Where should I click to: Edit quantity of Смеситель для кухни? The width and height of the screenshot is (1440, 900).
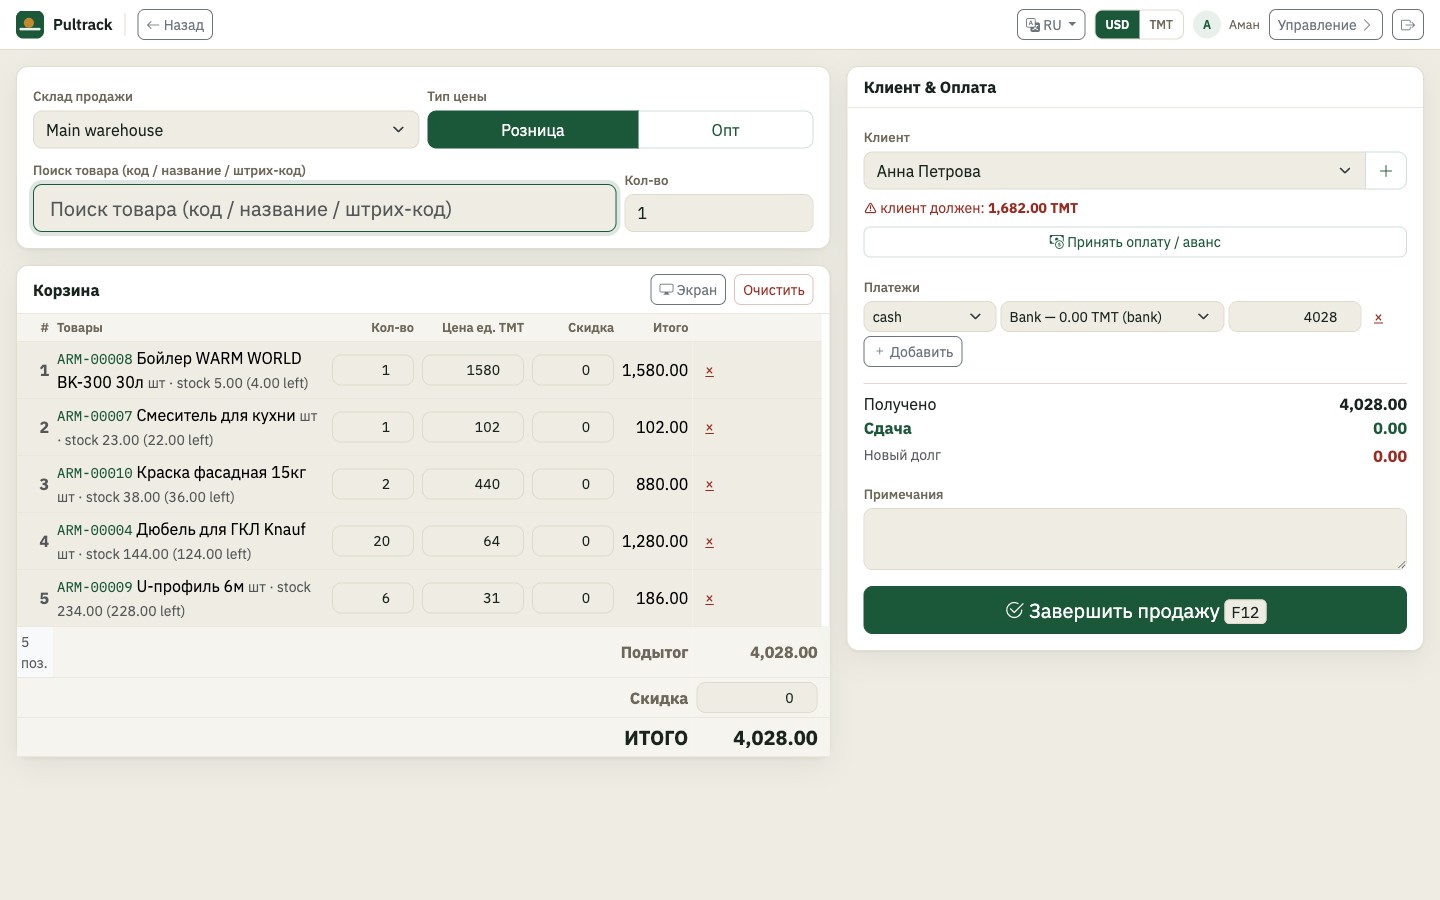(x=373, y=427)
